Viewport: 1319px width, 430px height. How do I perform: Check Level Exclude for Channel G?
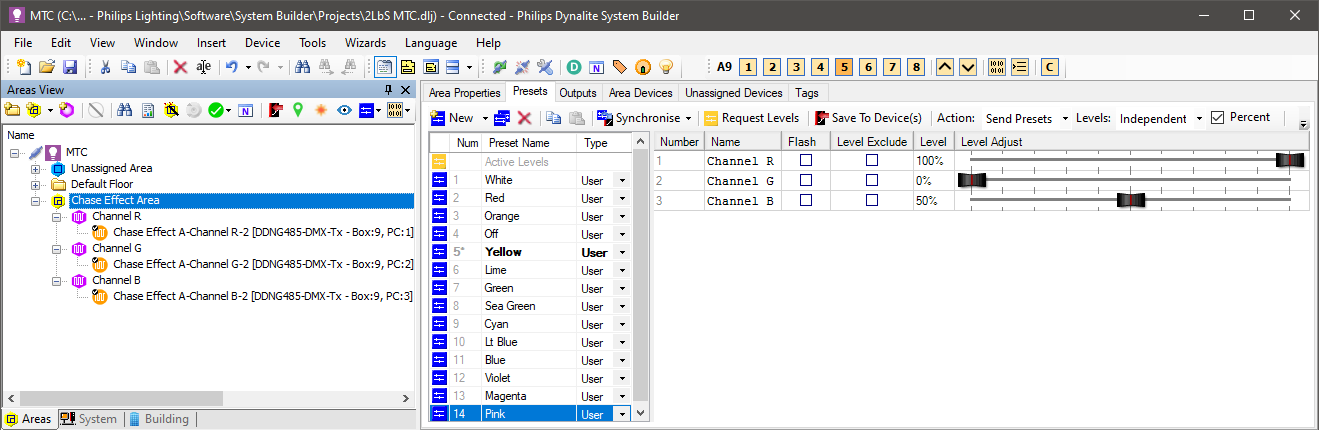coord(872,180)
